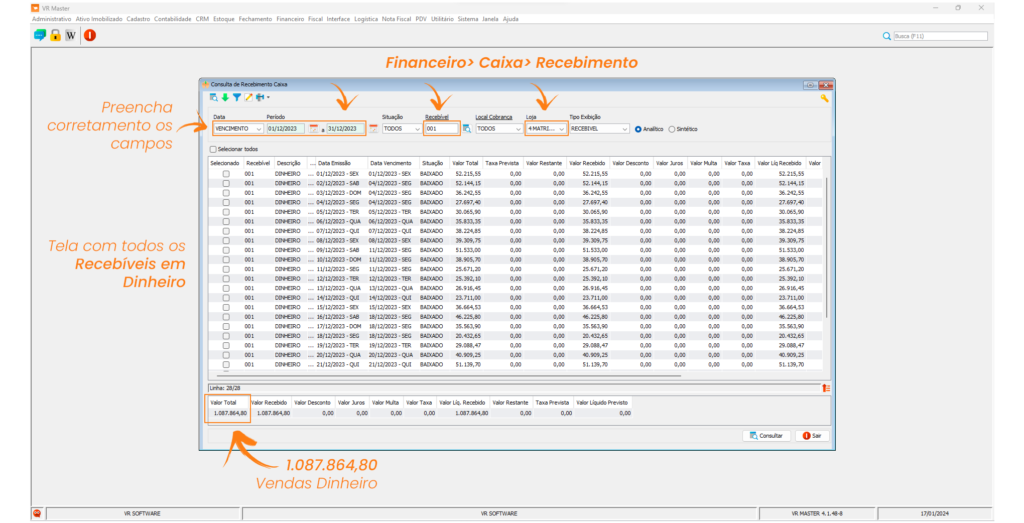Click the pencil edit icon in dialog toolbar
This screenshot has height=523, width=1024.
(x=248, y=97)
